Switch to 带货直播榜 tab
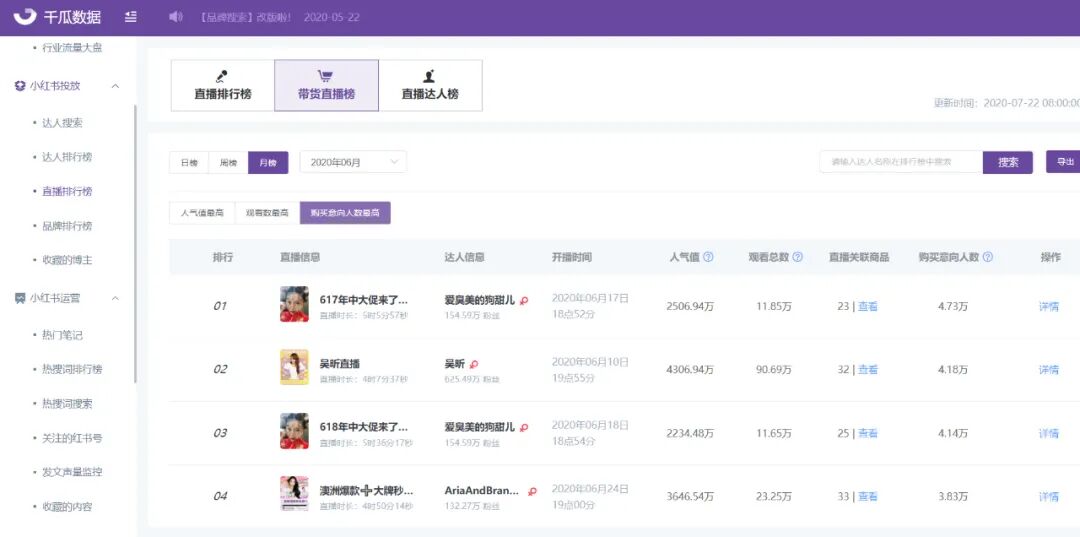The width and height of the screenshot is (1080, 537). click(326, 85)
